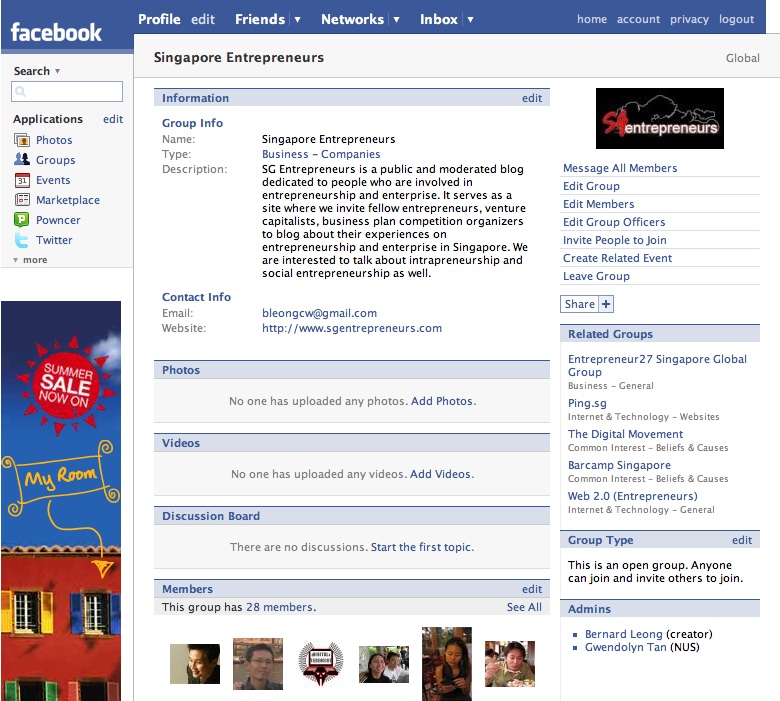The image size is (780, 701).
Task: Click Invite People to Join
Action: 615,240
